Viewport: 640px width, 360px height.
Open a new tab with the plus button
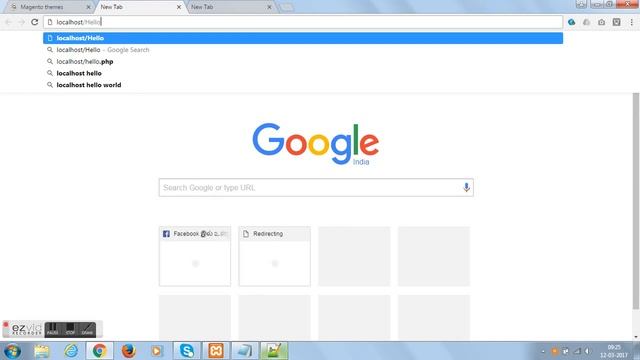(287, 7)
